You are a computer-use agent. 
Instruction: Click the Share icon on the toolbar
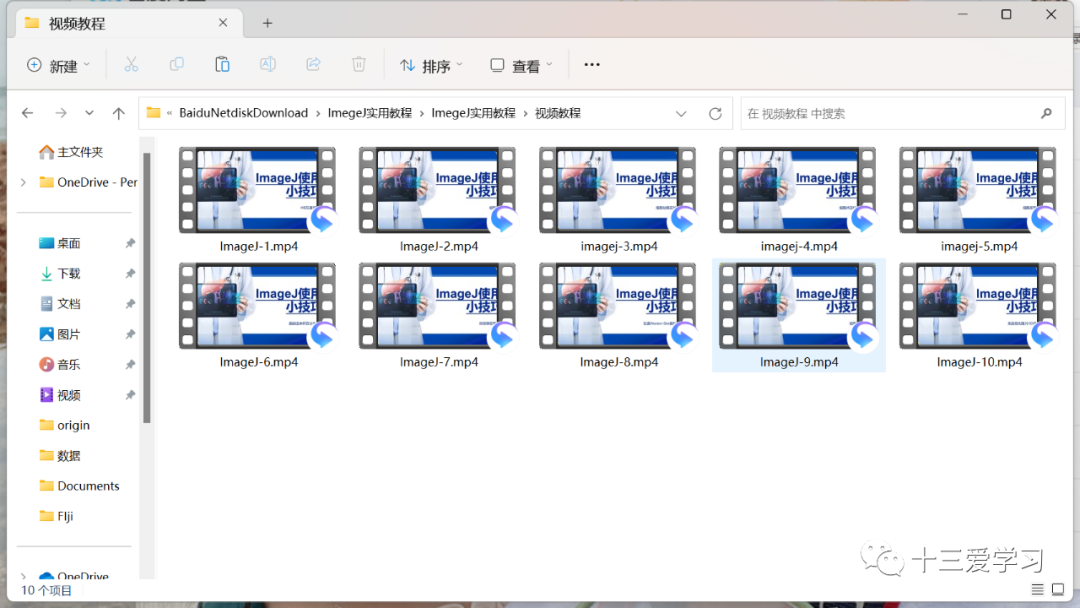[313, 64]
